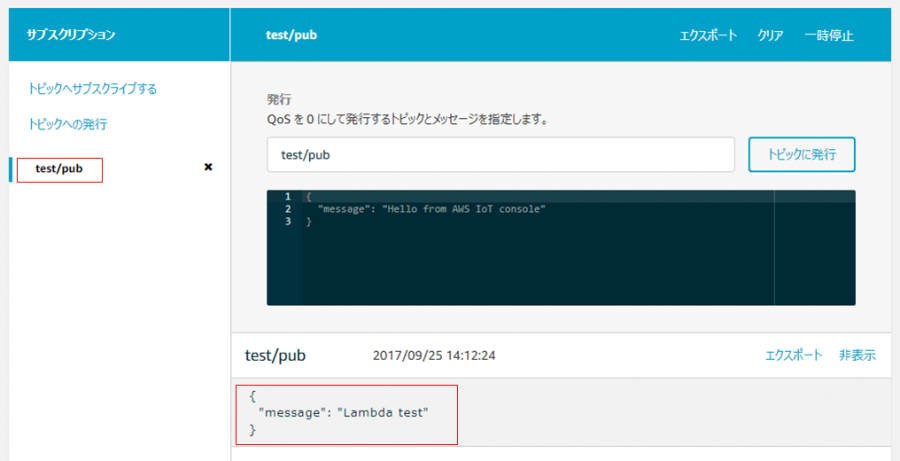The image size is (900, 461).
Task: Place cursor on editor line 3 closing brace
Action: (308, 221)
